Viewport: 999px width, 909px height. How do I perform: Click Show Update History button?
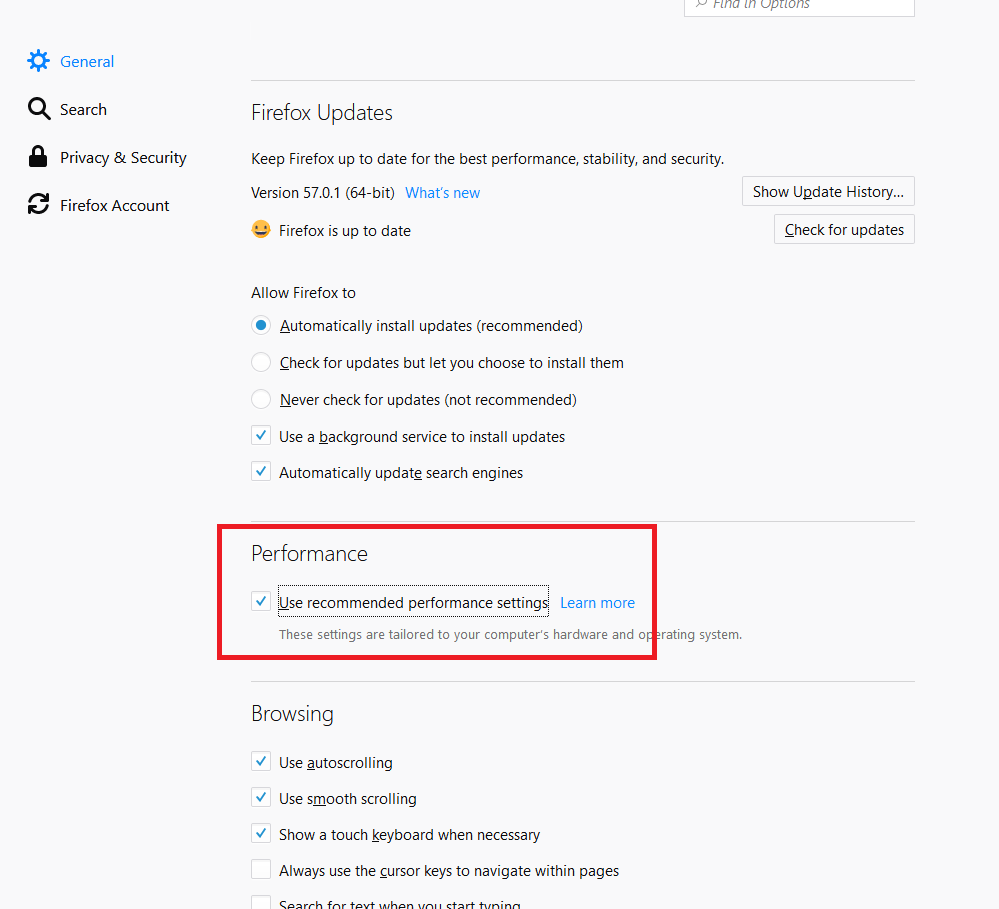point(828,192)
